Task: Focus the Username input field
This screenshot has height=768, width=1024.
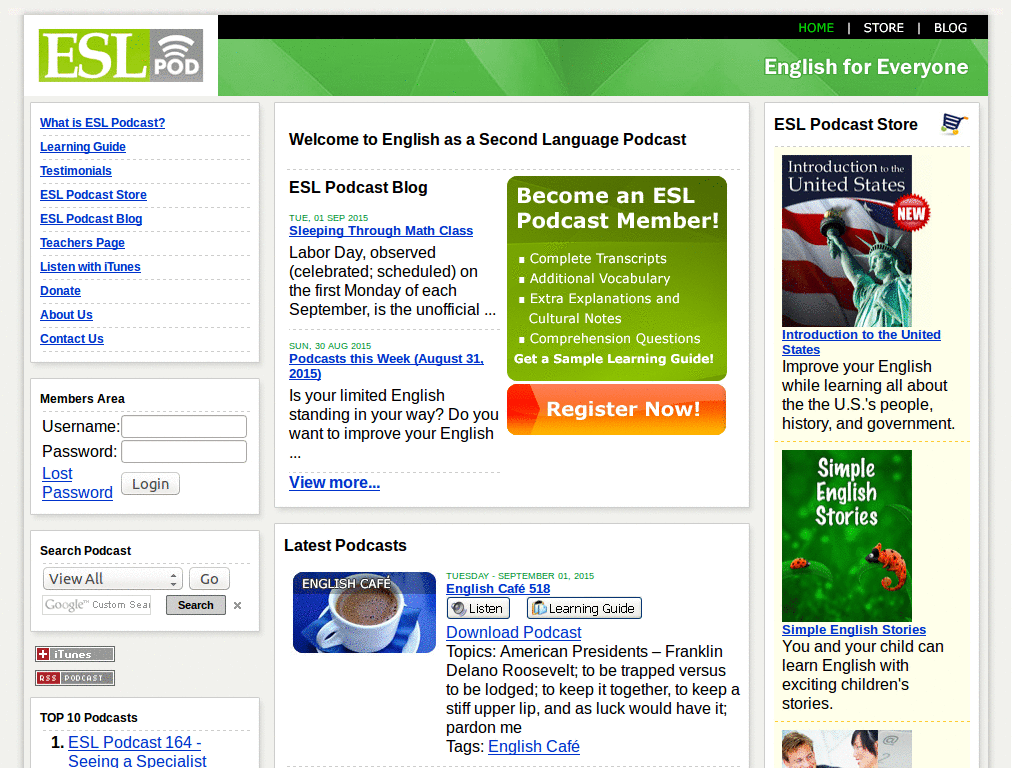Action: 184,426
